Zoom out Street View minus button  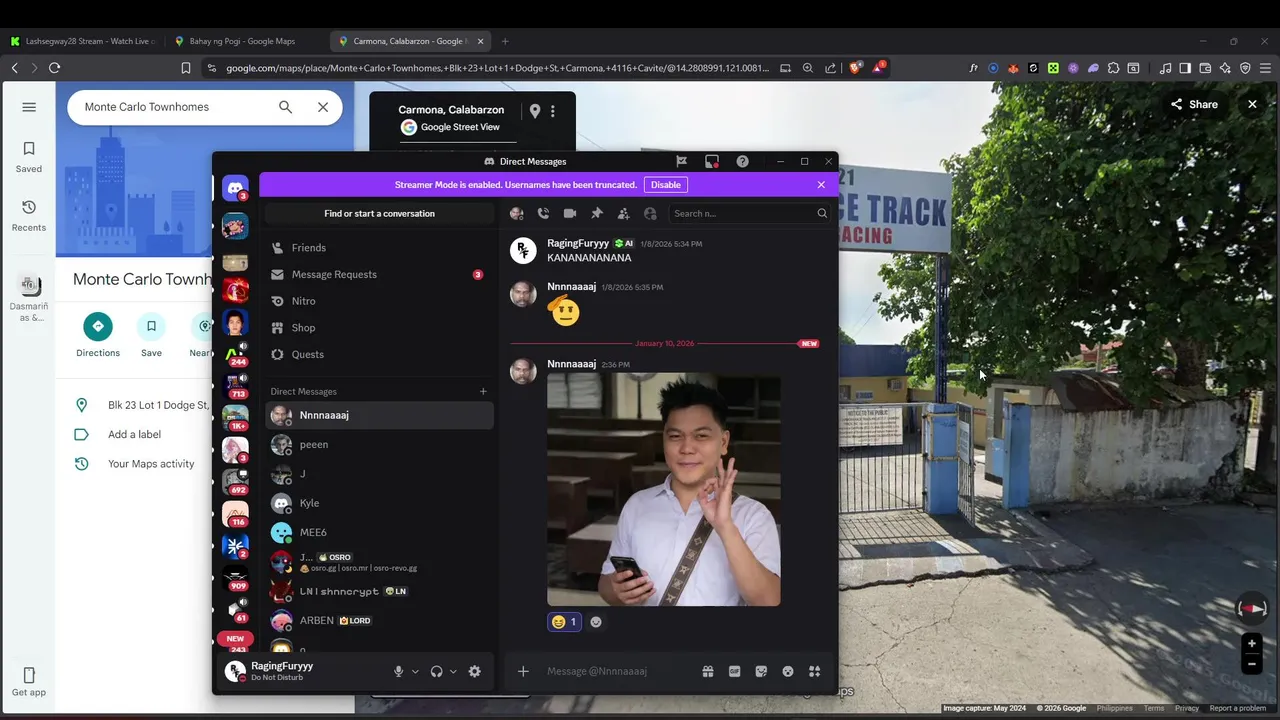(x=1252, y=664)
